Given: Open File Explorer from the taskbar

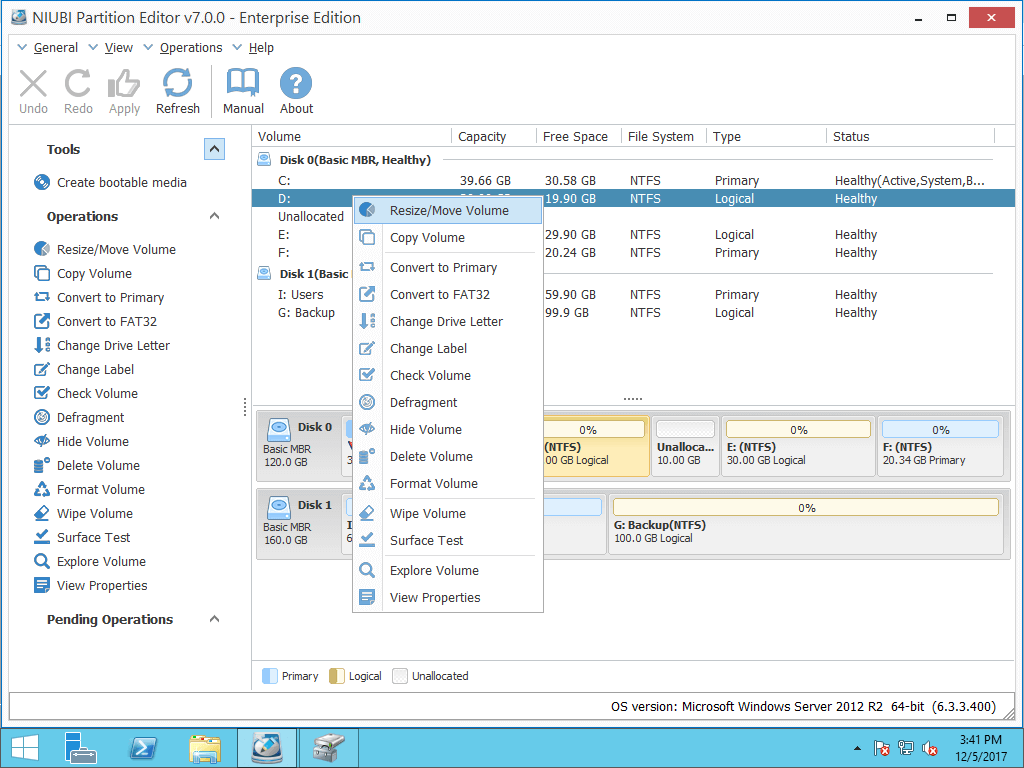Looking at the screenshot, I should 204,748.
